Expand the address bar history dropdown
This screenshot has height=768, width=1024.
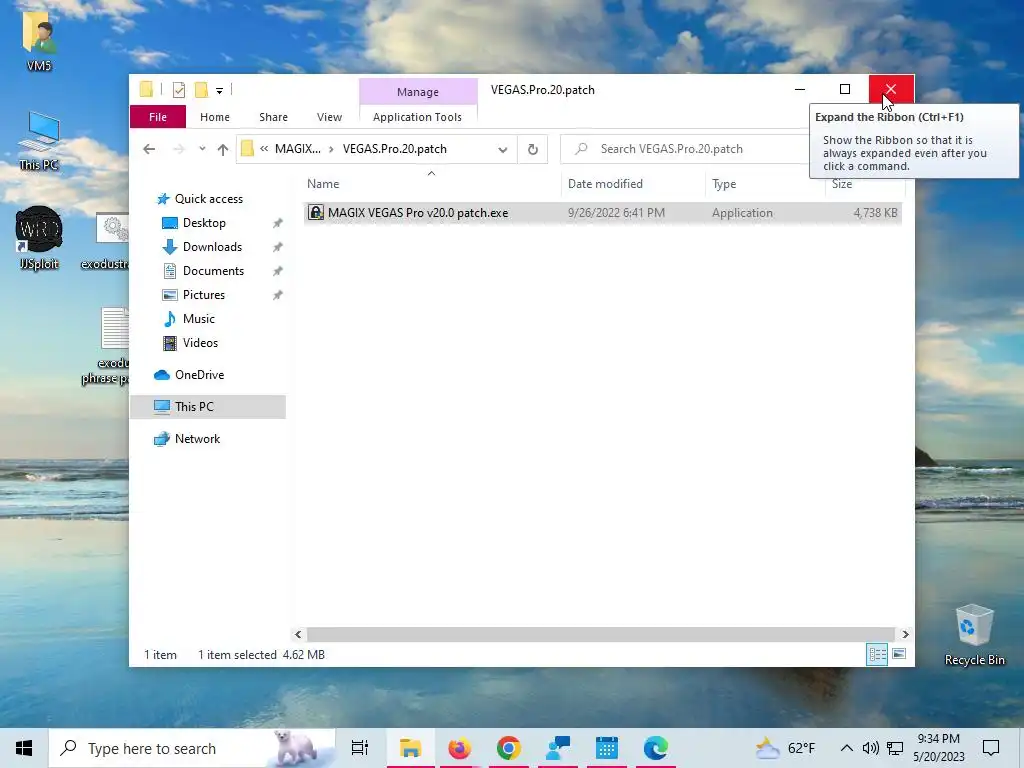(502, 150)
